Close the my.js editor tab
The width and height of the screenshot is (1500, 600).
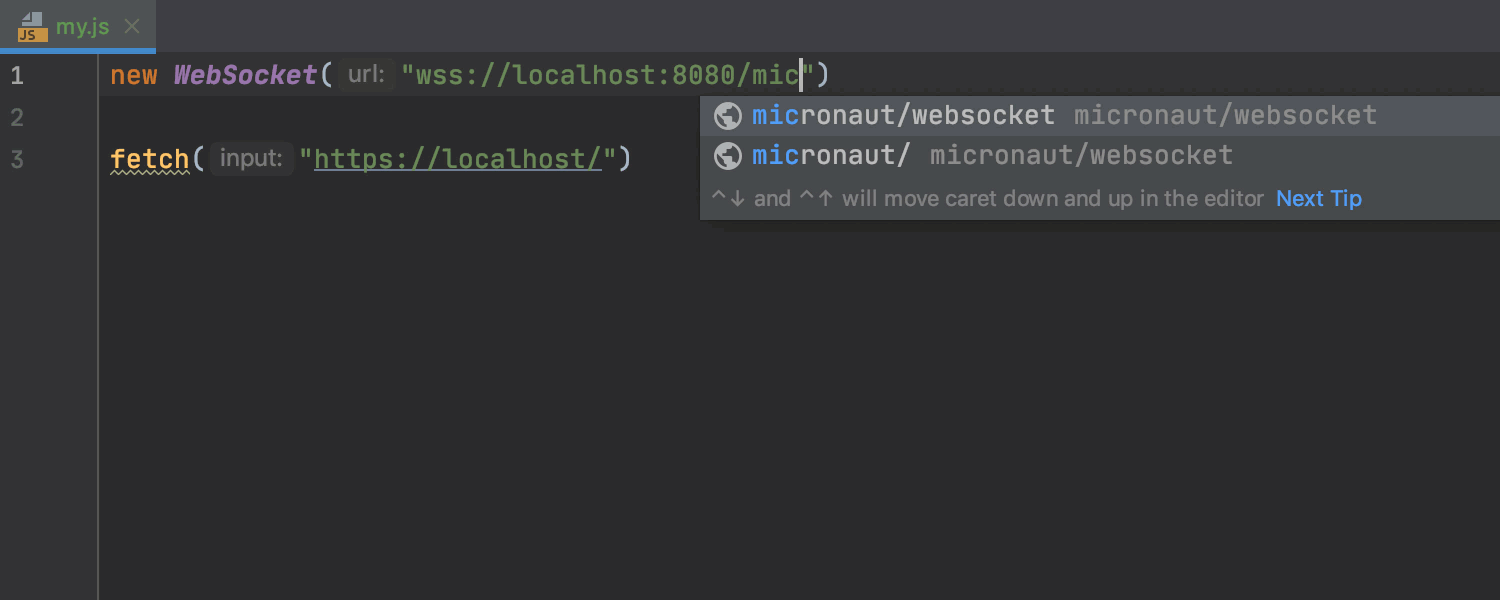132,27
